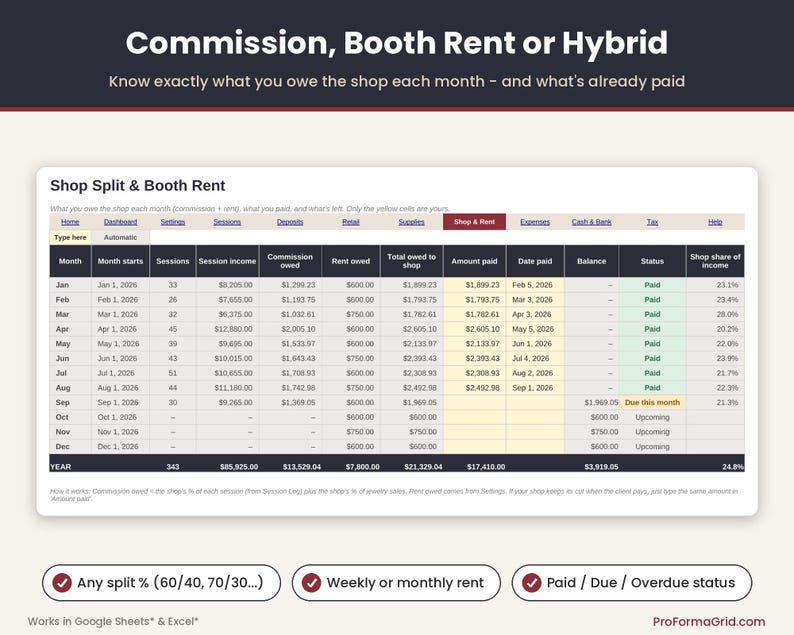Open the Cash & Bank link
This screenshot has height=635, width=794.
[x=591, y=222]
